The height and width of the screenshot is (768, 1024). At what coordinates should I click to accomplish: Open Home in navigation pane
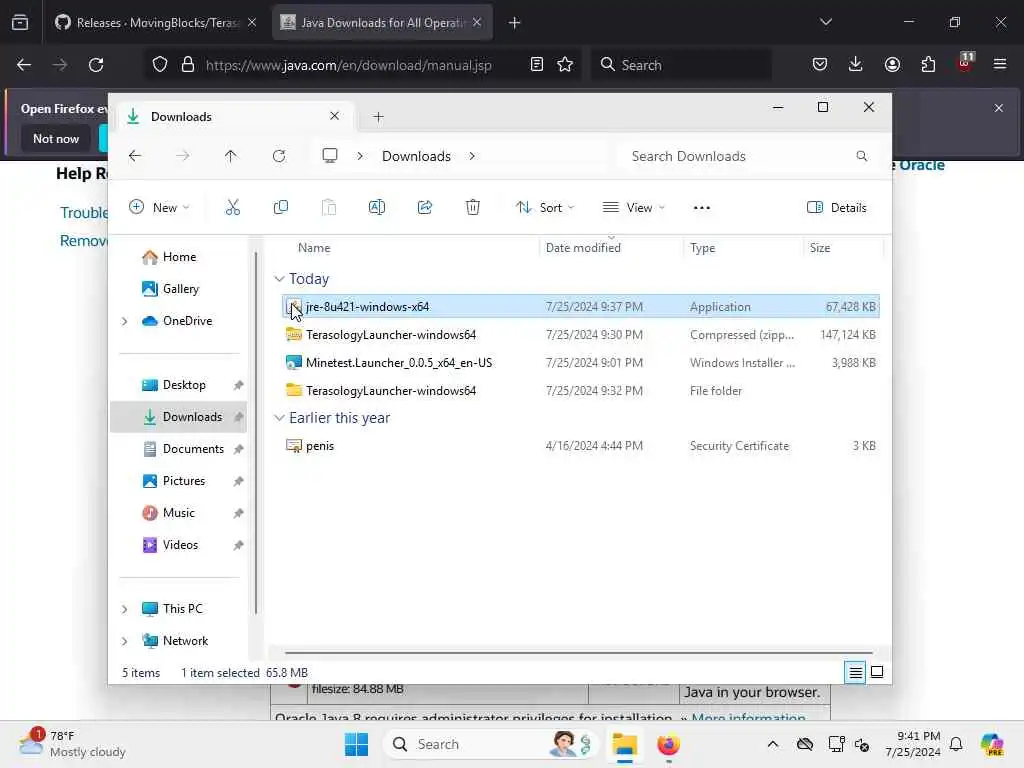(x=178, y=257)
